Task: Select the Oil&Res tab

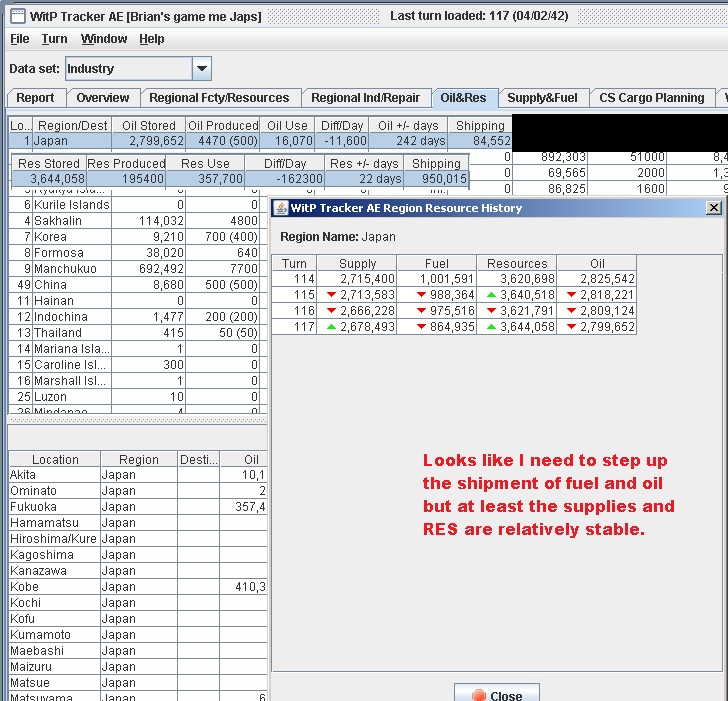Action: coord(463,98)
